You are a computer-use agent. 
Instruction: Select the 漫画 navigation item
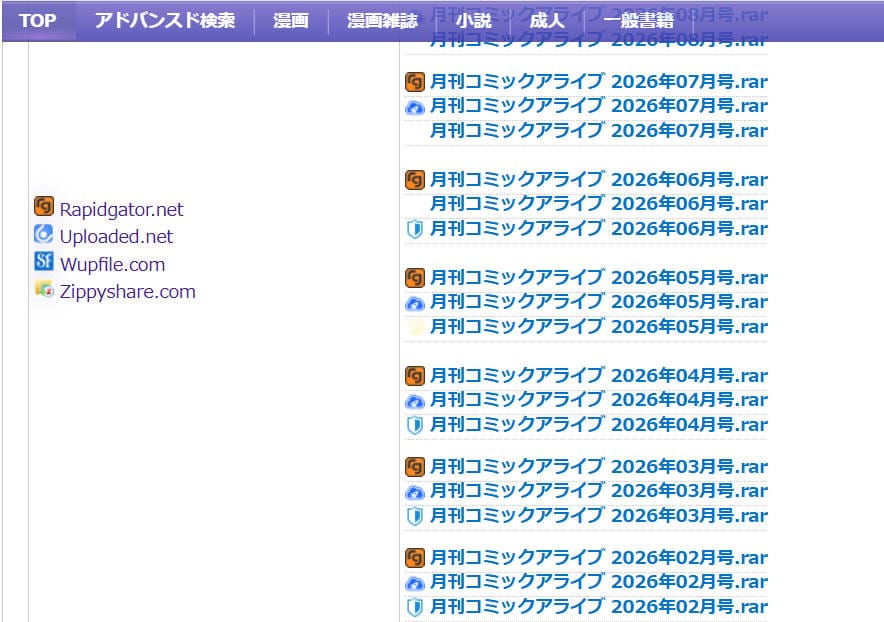coord(291,21)
